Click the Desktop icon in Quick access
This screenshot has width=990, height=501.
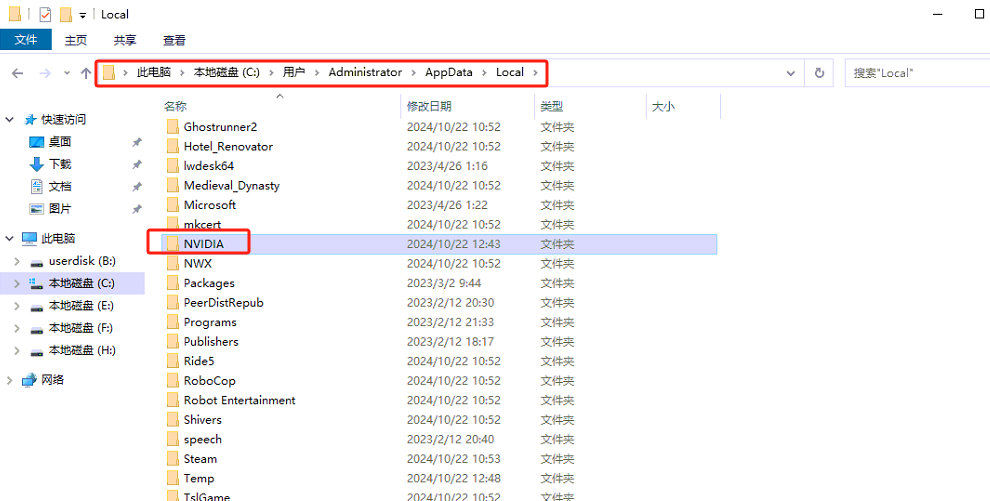pos(37,142)
